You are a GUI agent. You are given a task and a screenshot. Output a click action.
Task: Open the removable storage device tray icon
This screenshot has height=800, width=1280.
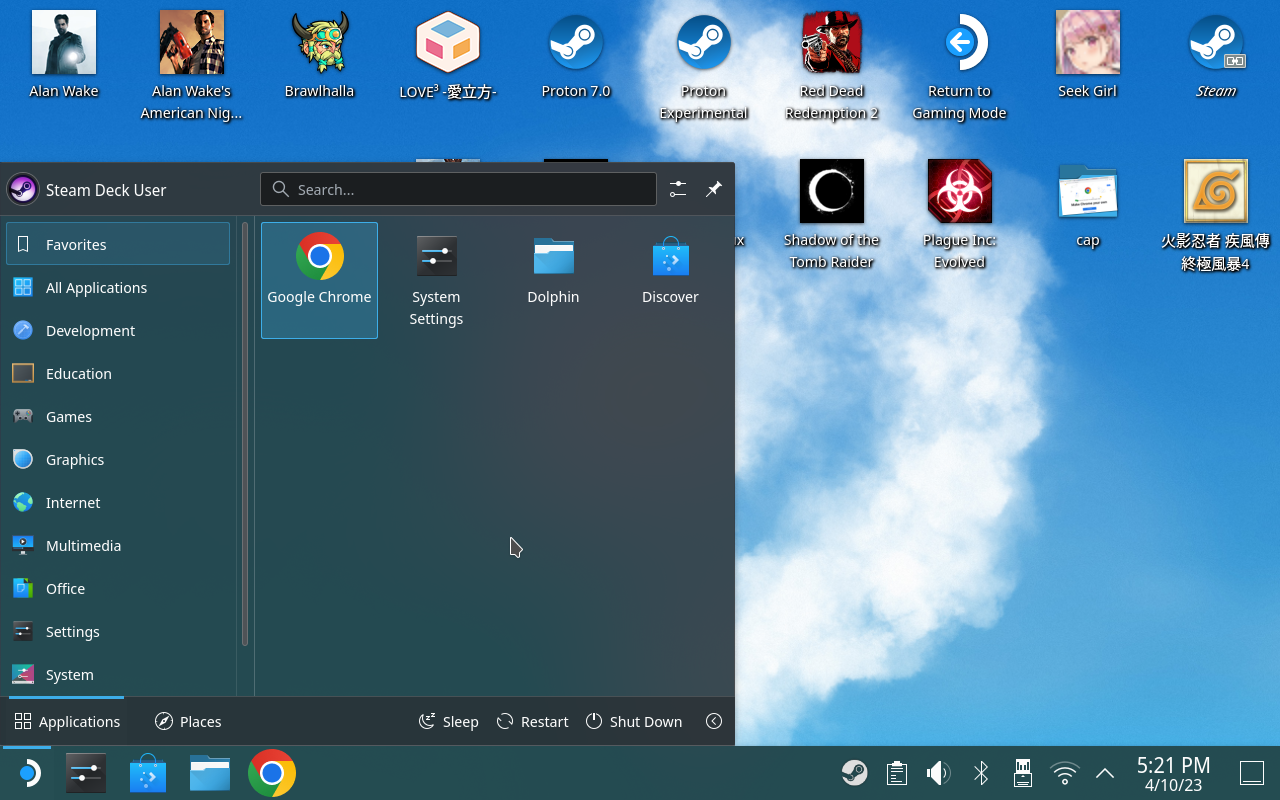coord(1023,773)
